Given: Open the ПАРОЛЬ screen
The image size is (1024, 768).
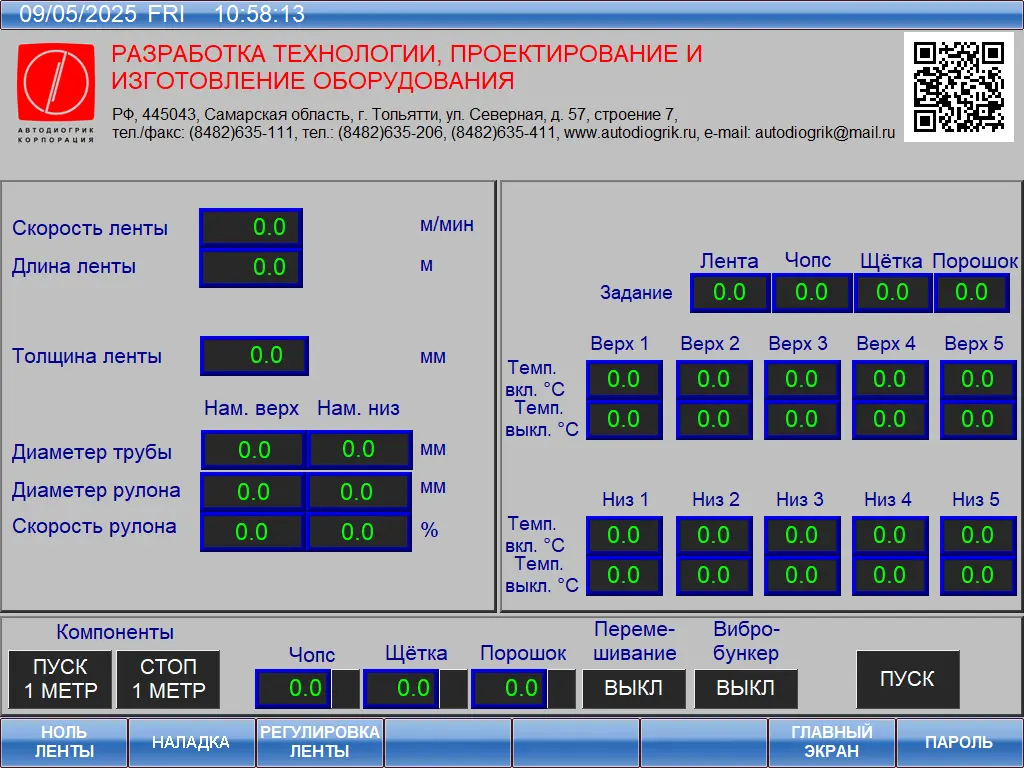Looking at the screenshot, I should [959, 743].
